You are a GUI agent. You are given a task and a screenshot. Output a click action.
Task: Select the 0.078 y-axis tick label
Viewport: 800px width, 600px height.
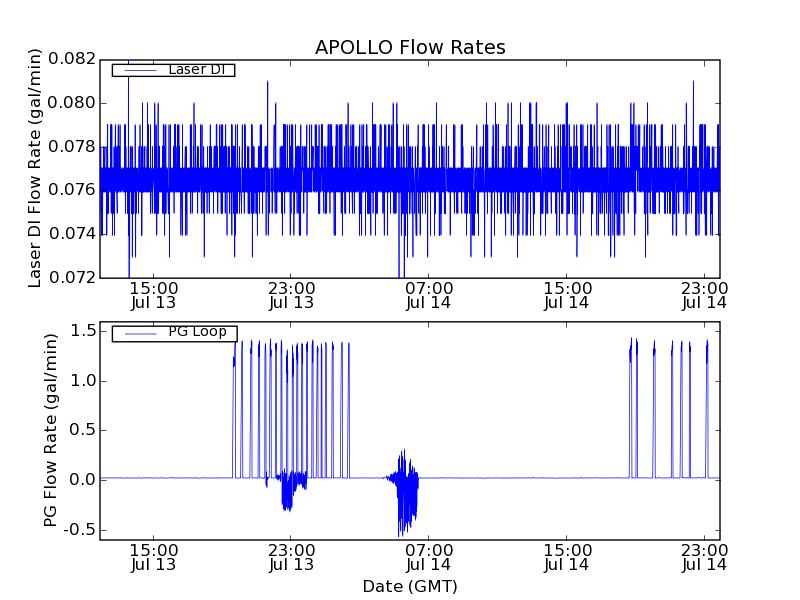(72, 146)
